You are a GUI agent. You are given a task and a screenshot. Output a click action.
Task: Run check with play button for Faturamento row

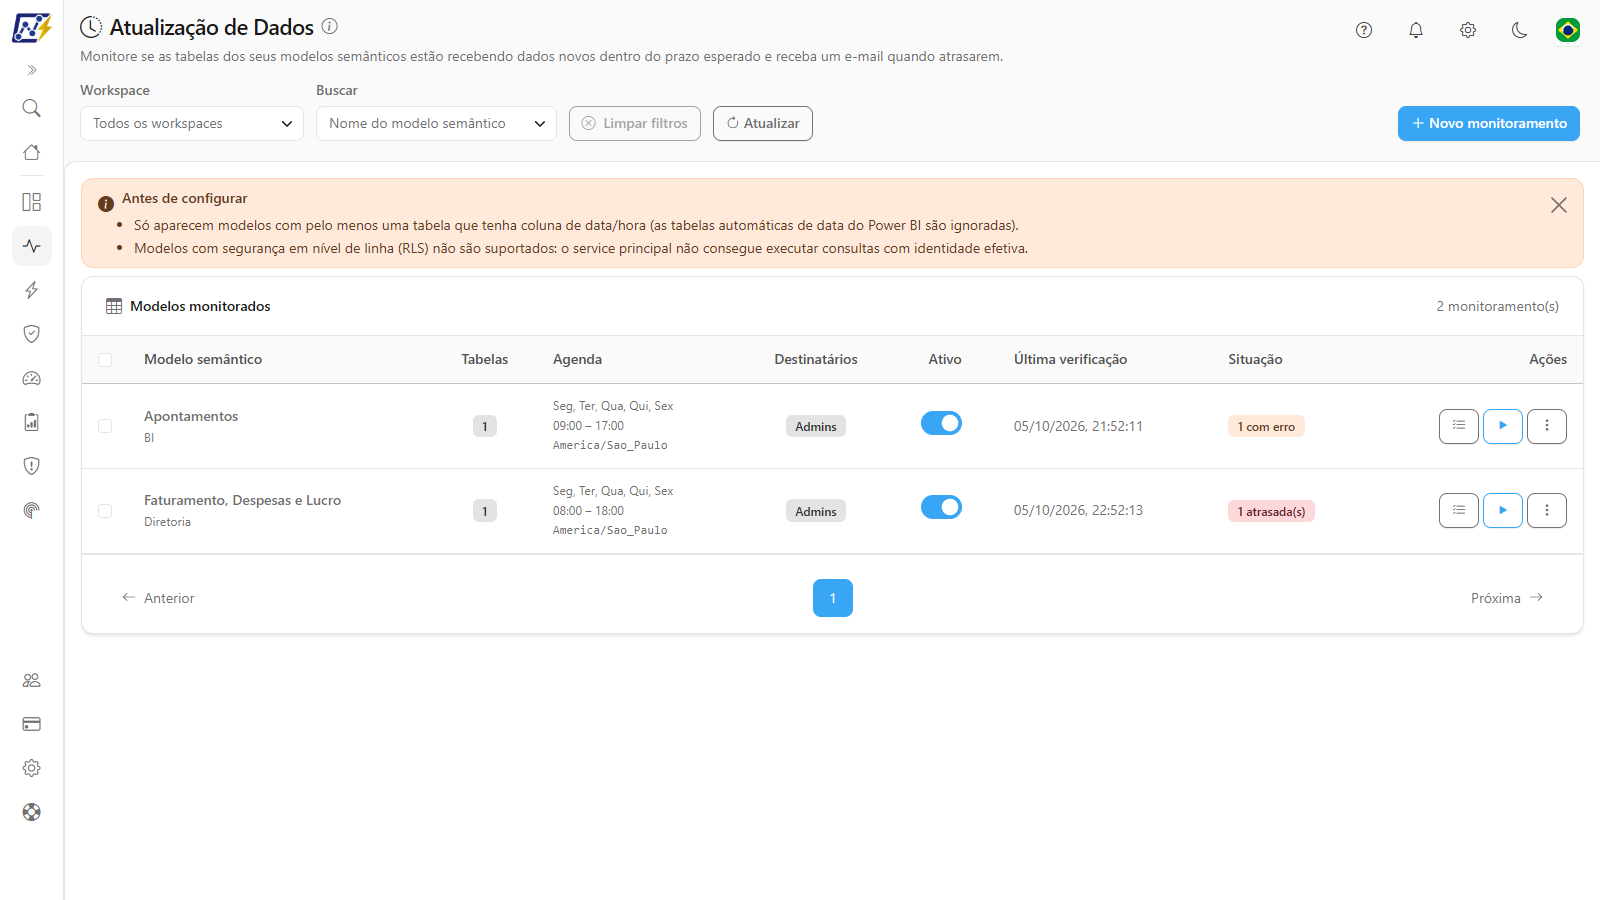[x=1503, y=511]
